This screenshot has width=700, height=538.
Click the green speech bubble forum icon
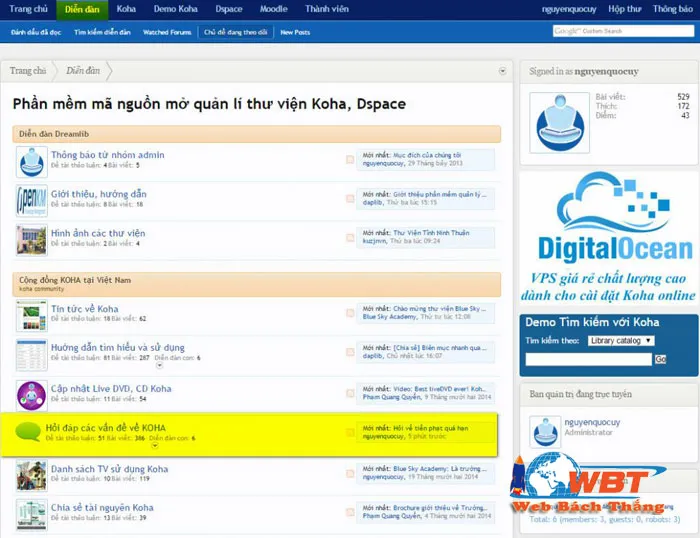click(29, 432)
